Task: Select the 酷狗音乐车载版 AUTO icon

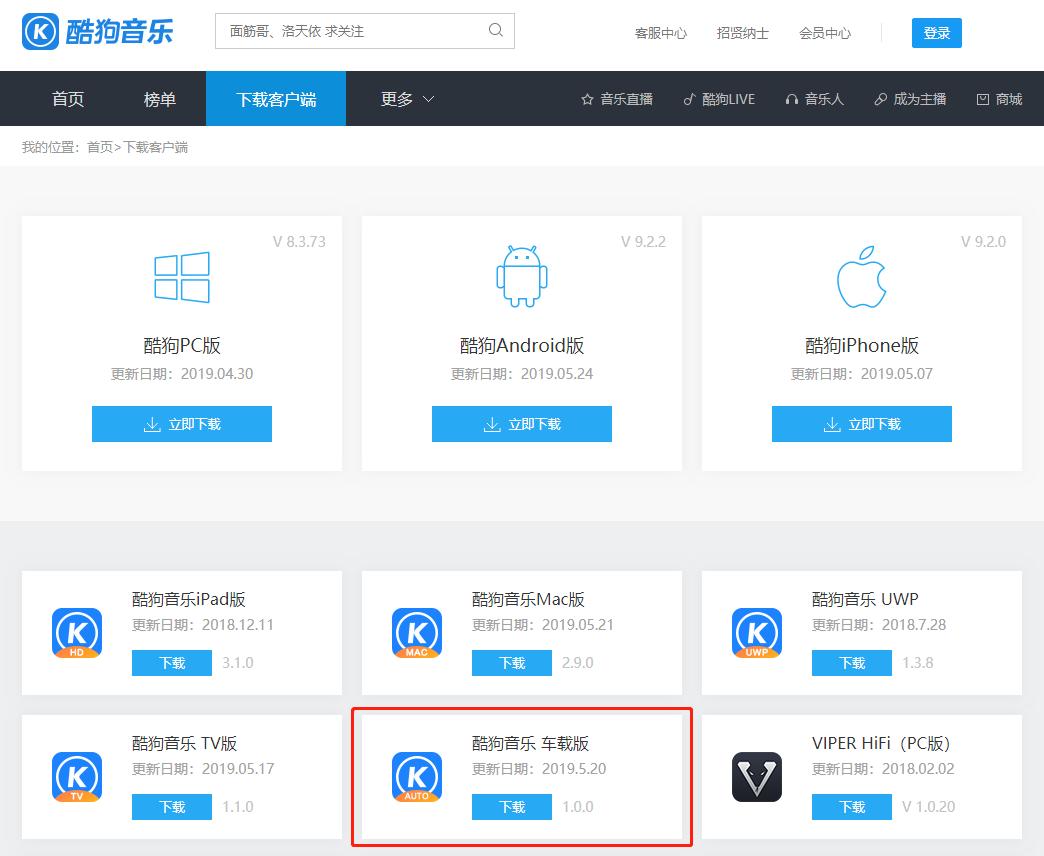Action: (x=417, y=777)
